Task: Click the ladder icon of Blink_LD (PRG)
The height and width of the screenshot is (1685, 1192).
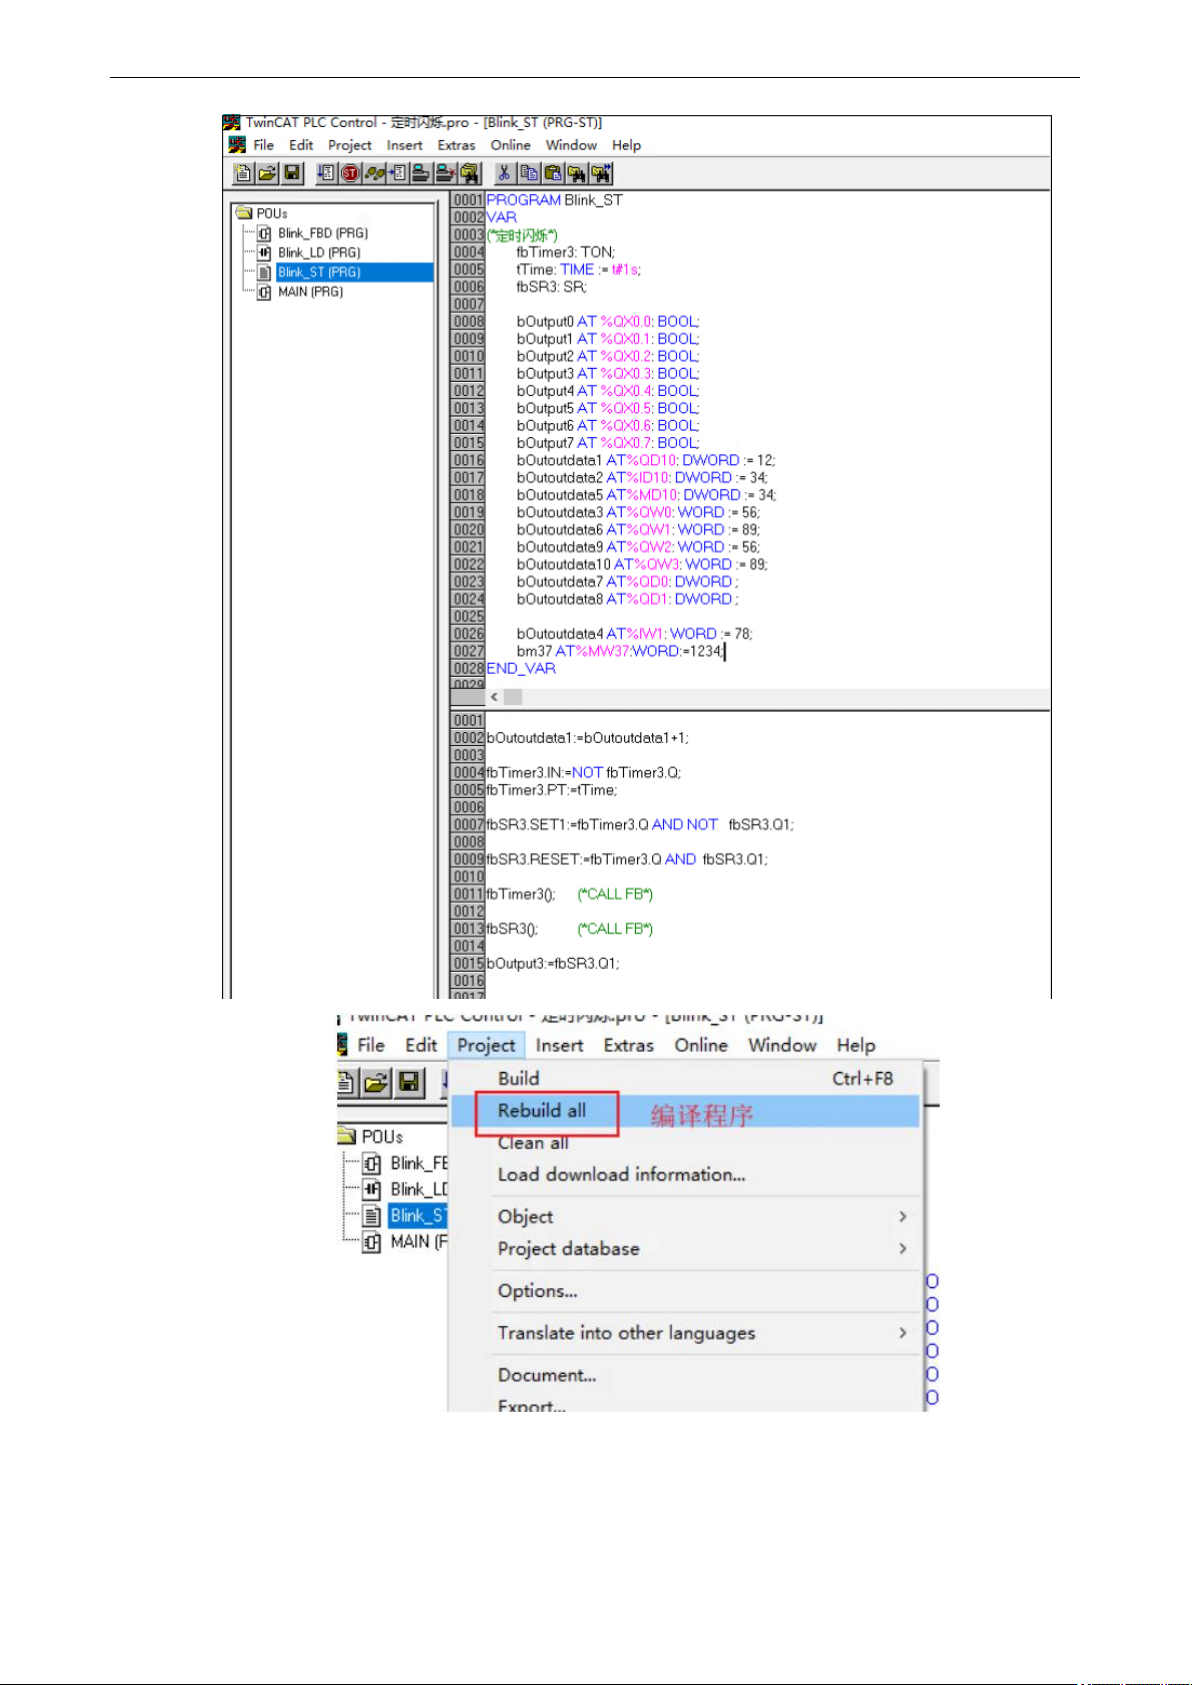Action: [264, 253]
